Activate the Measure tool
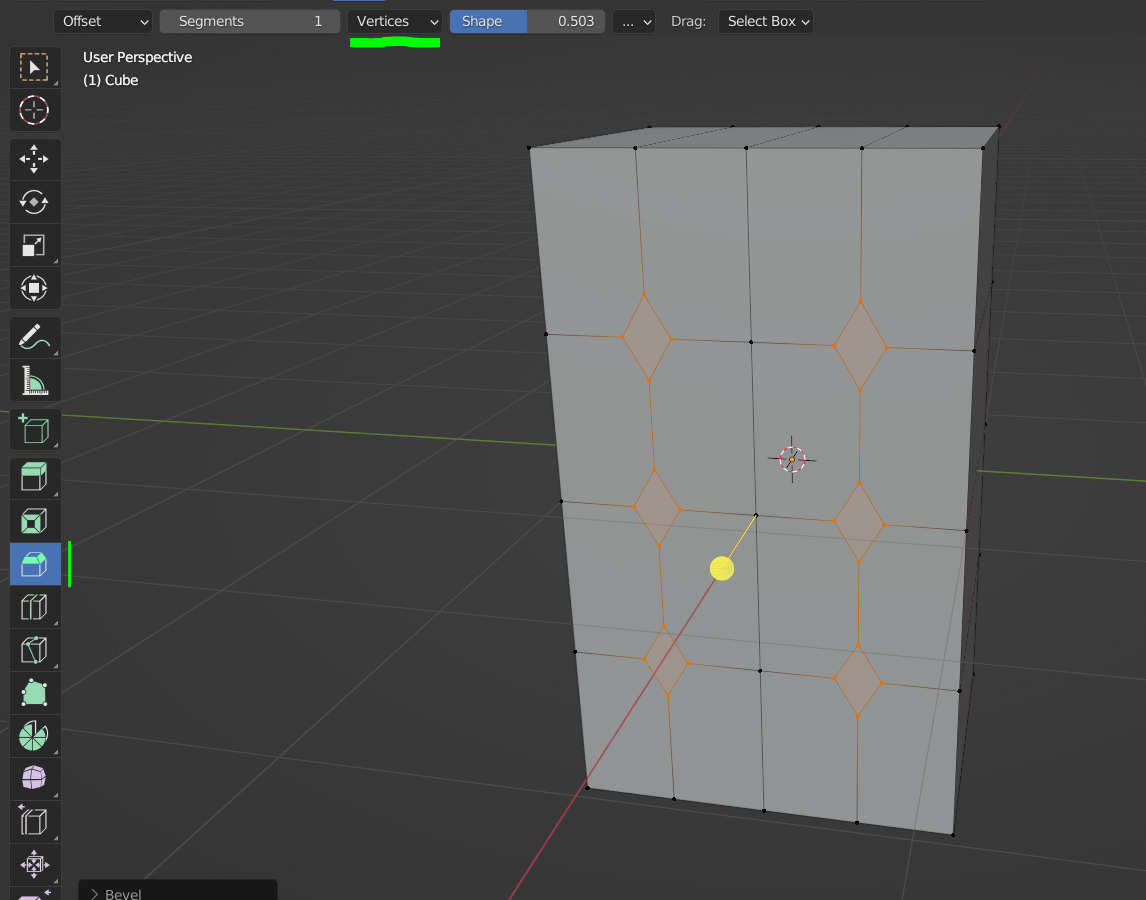This screenshot has width=1146, height=900. tap(35, 380)
